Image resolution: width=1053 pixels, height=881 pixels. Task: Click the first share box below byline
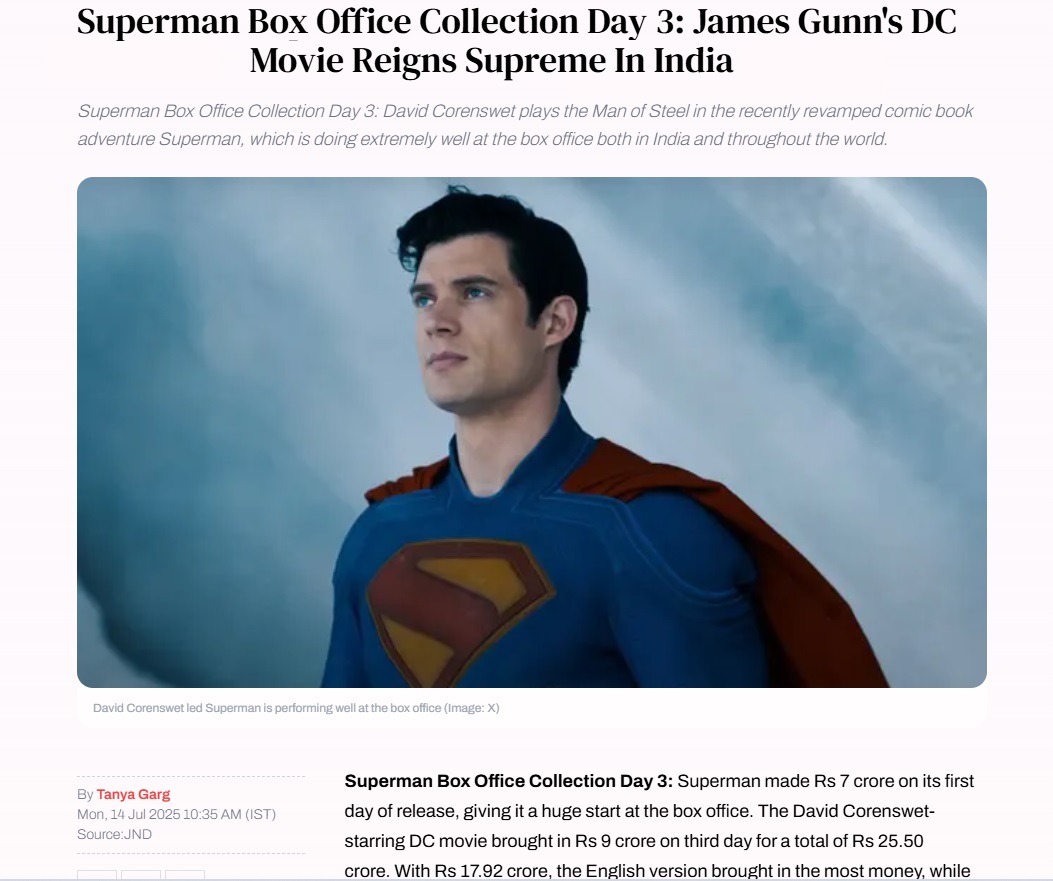tap(97, 874)
